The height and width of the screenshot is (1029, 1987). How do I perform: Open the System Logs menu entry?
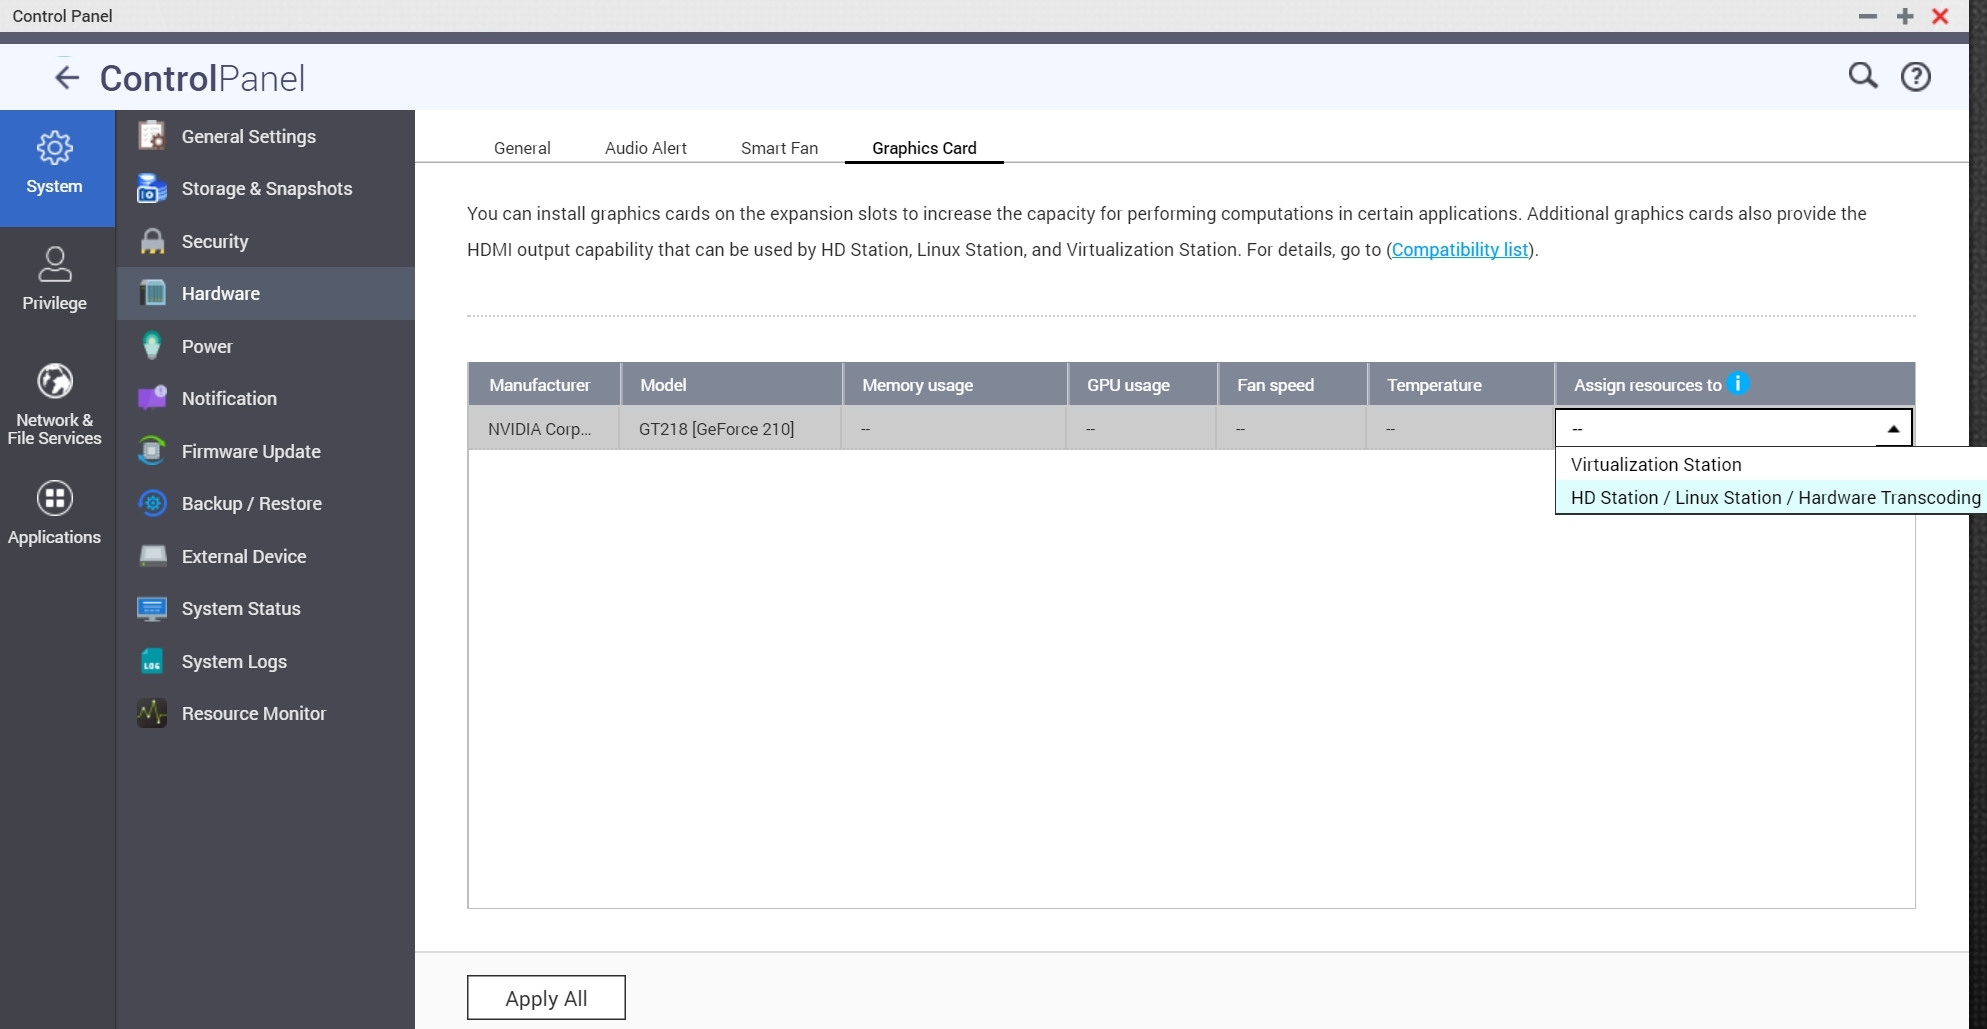click(266, 661)
